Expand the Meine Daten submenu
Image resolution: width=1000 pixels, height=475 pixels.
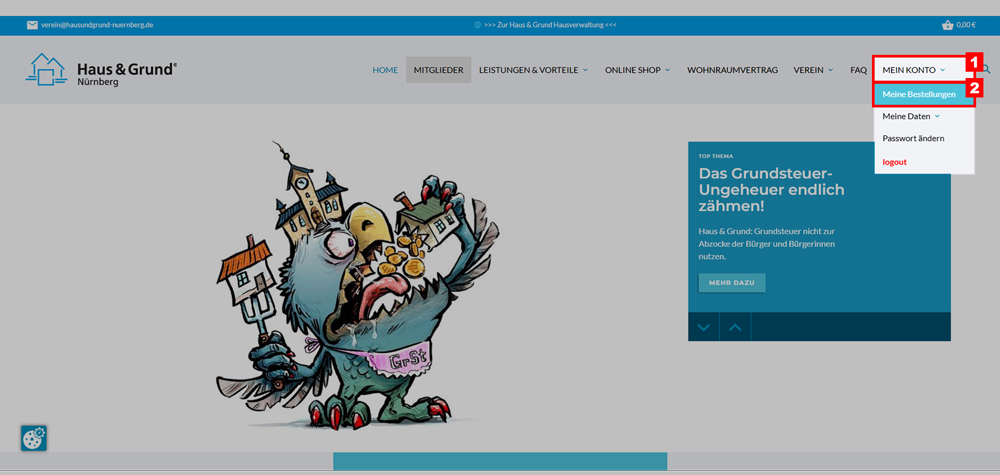911,116
